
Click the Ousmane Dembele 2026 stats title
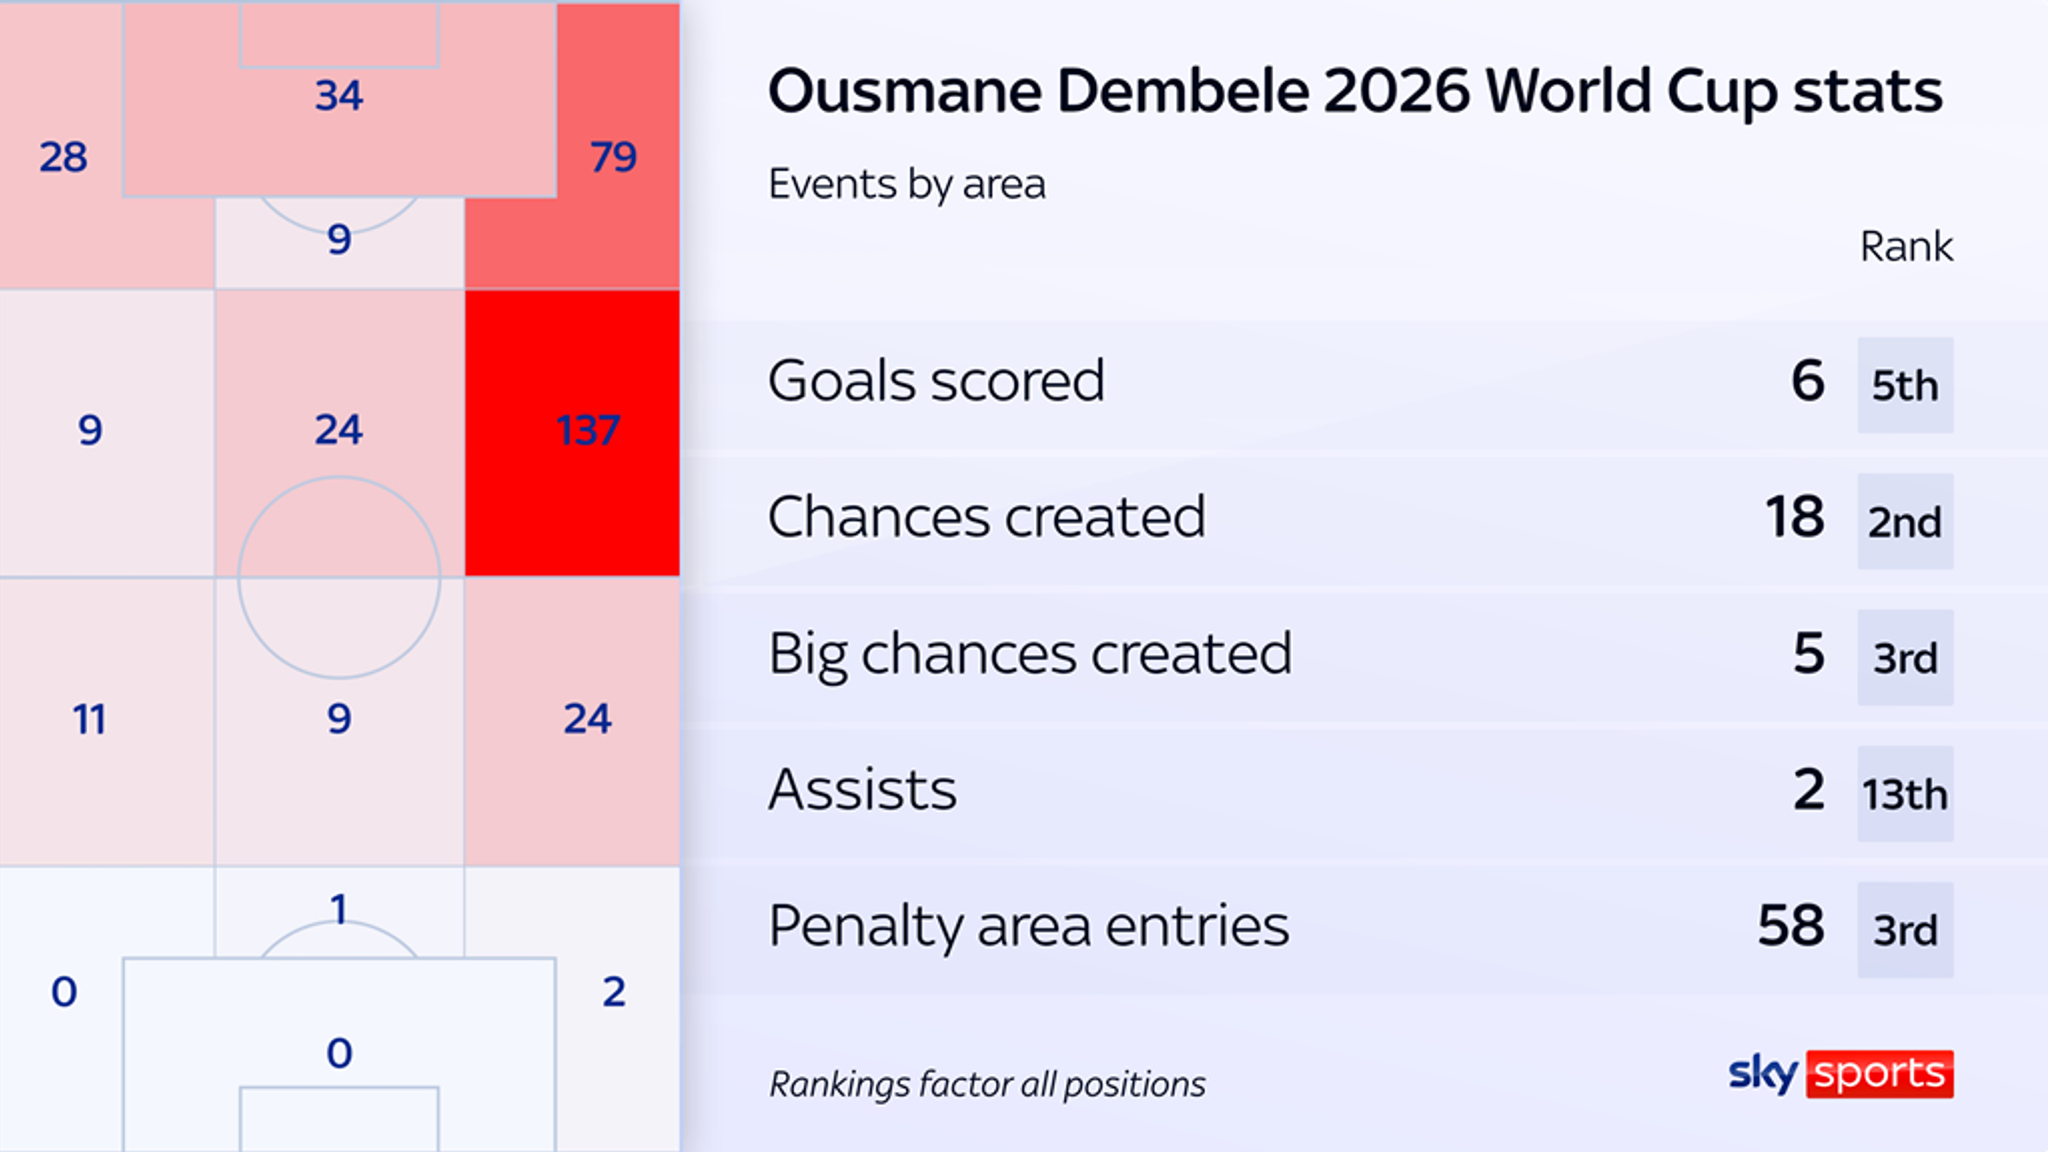(1355, 92)
